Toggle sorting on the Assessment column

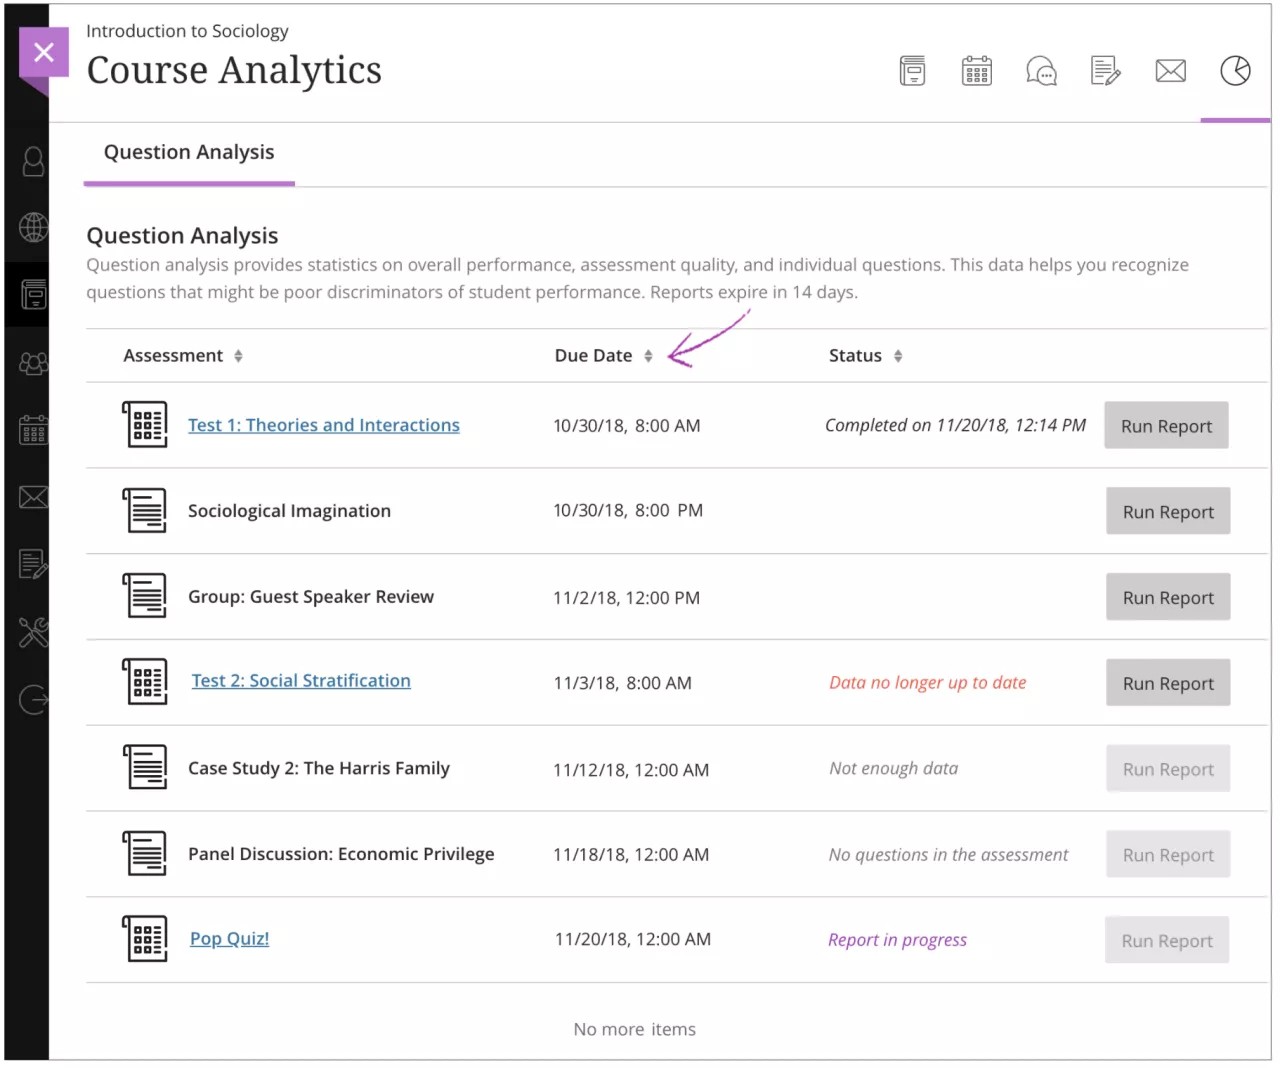[x=238, y=354]
